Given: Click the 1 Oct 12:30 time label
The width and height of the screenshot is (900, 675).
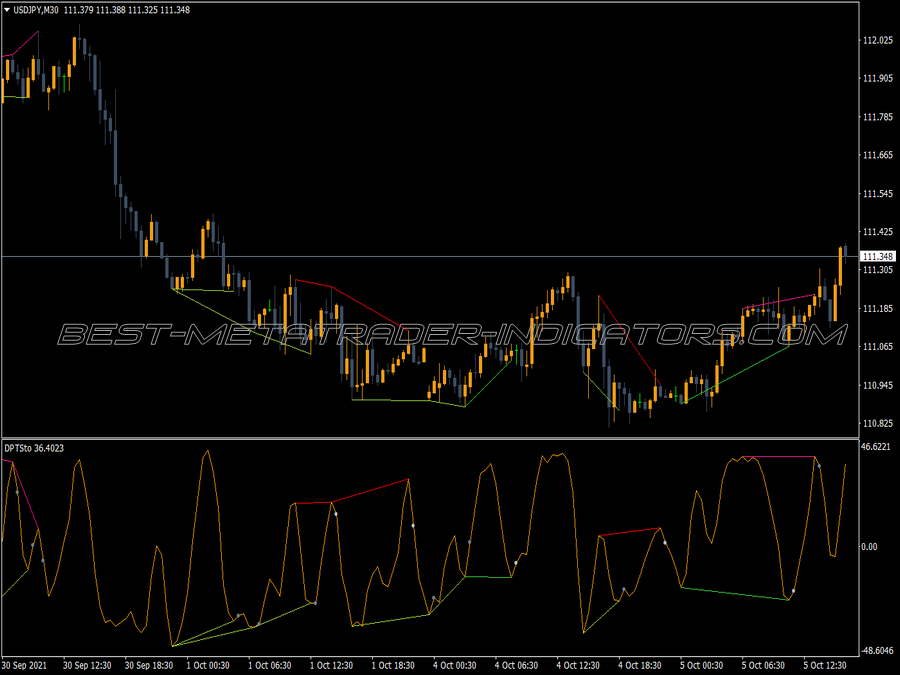Looking at the screenshot, I should 331,665.
